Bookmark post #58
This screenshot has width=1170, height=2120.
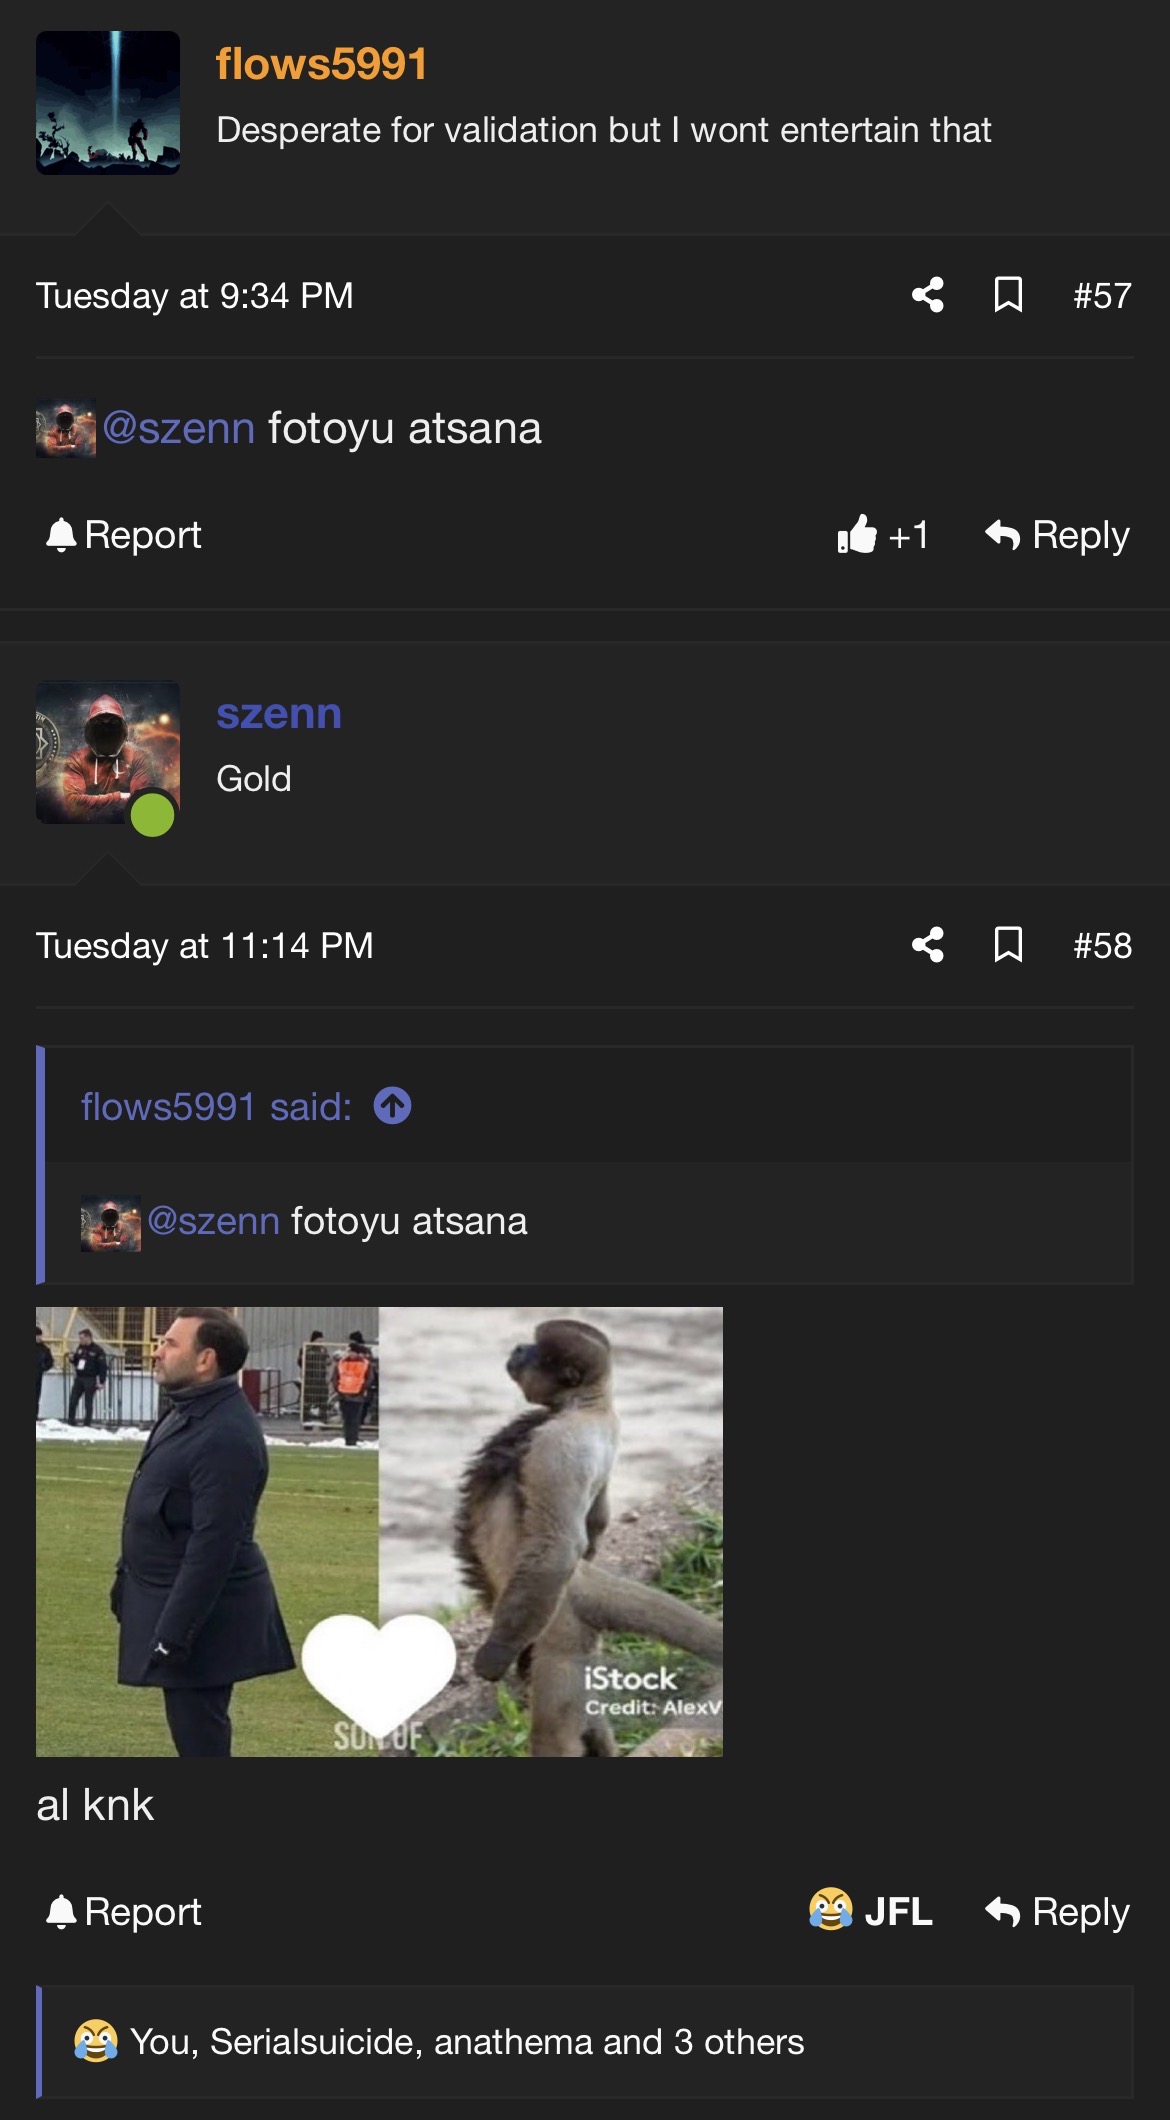[x=1008, y=945]
